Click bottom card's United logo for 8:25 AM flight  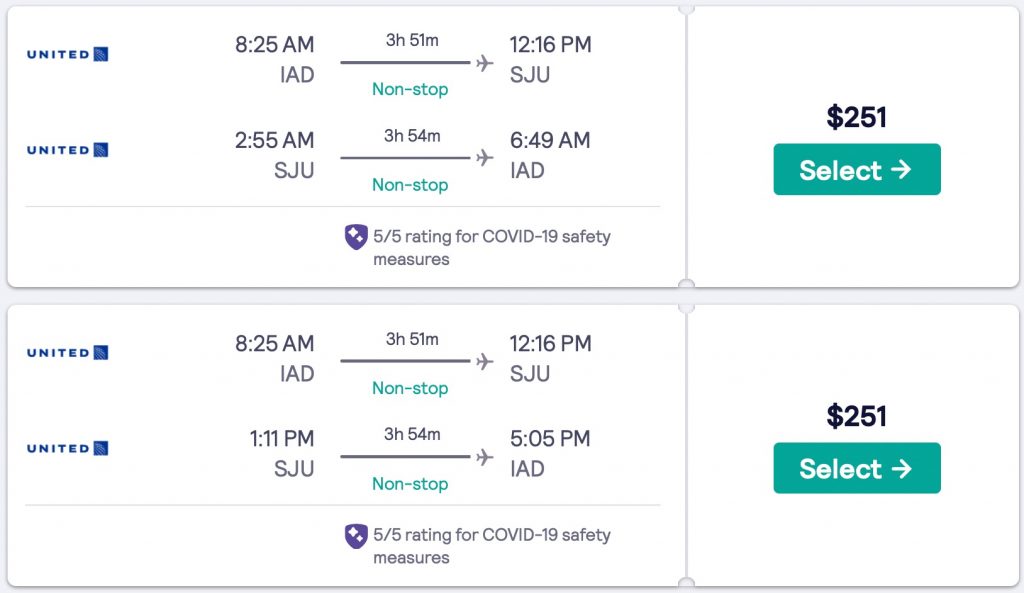pos(67,352)
